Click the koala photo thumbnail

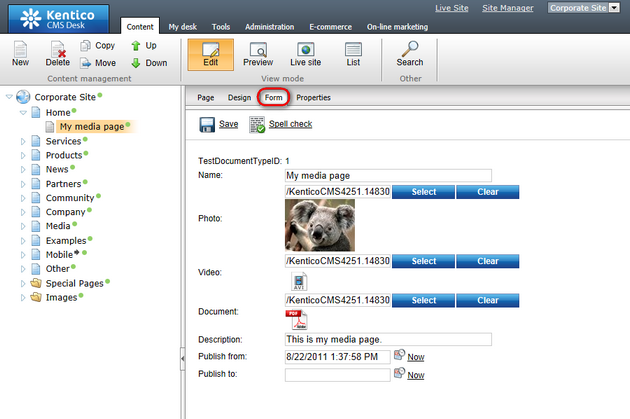point(320,225)
